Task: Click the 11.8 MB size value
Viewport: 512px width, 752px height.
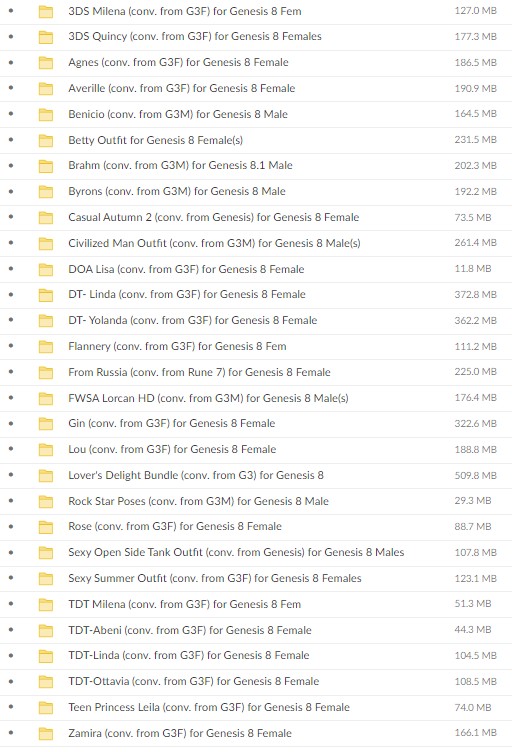Action: (473, 269)
